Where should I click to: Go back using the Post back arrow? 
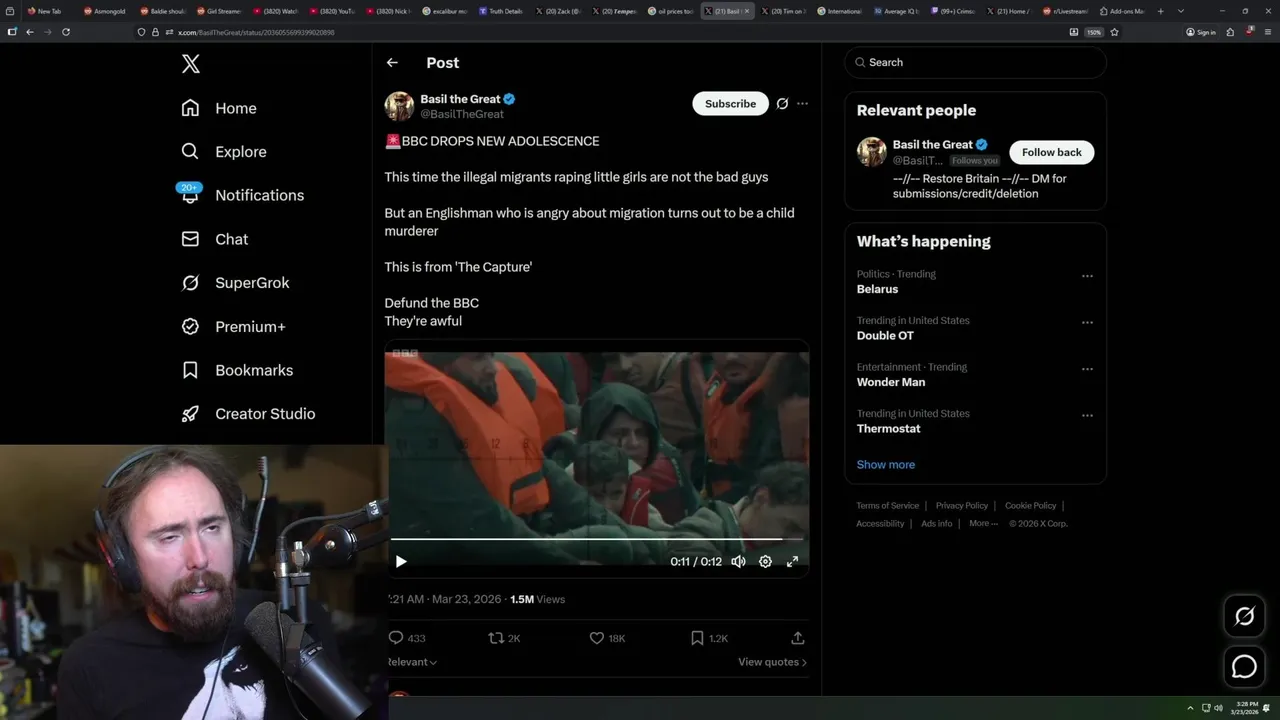pyautogui.click(x=392, y=62)
